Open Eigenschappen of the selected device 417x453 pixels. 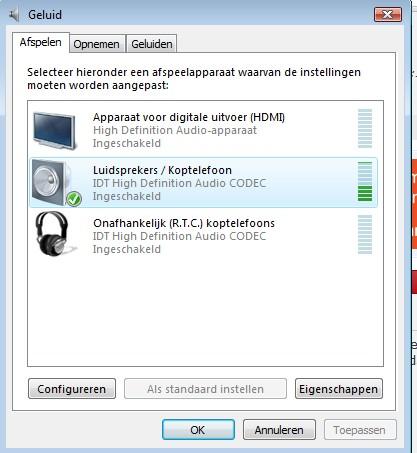(x=339, y=389)
